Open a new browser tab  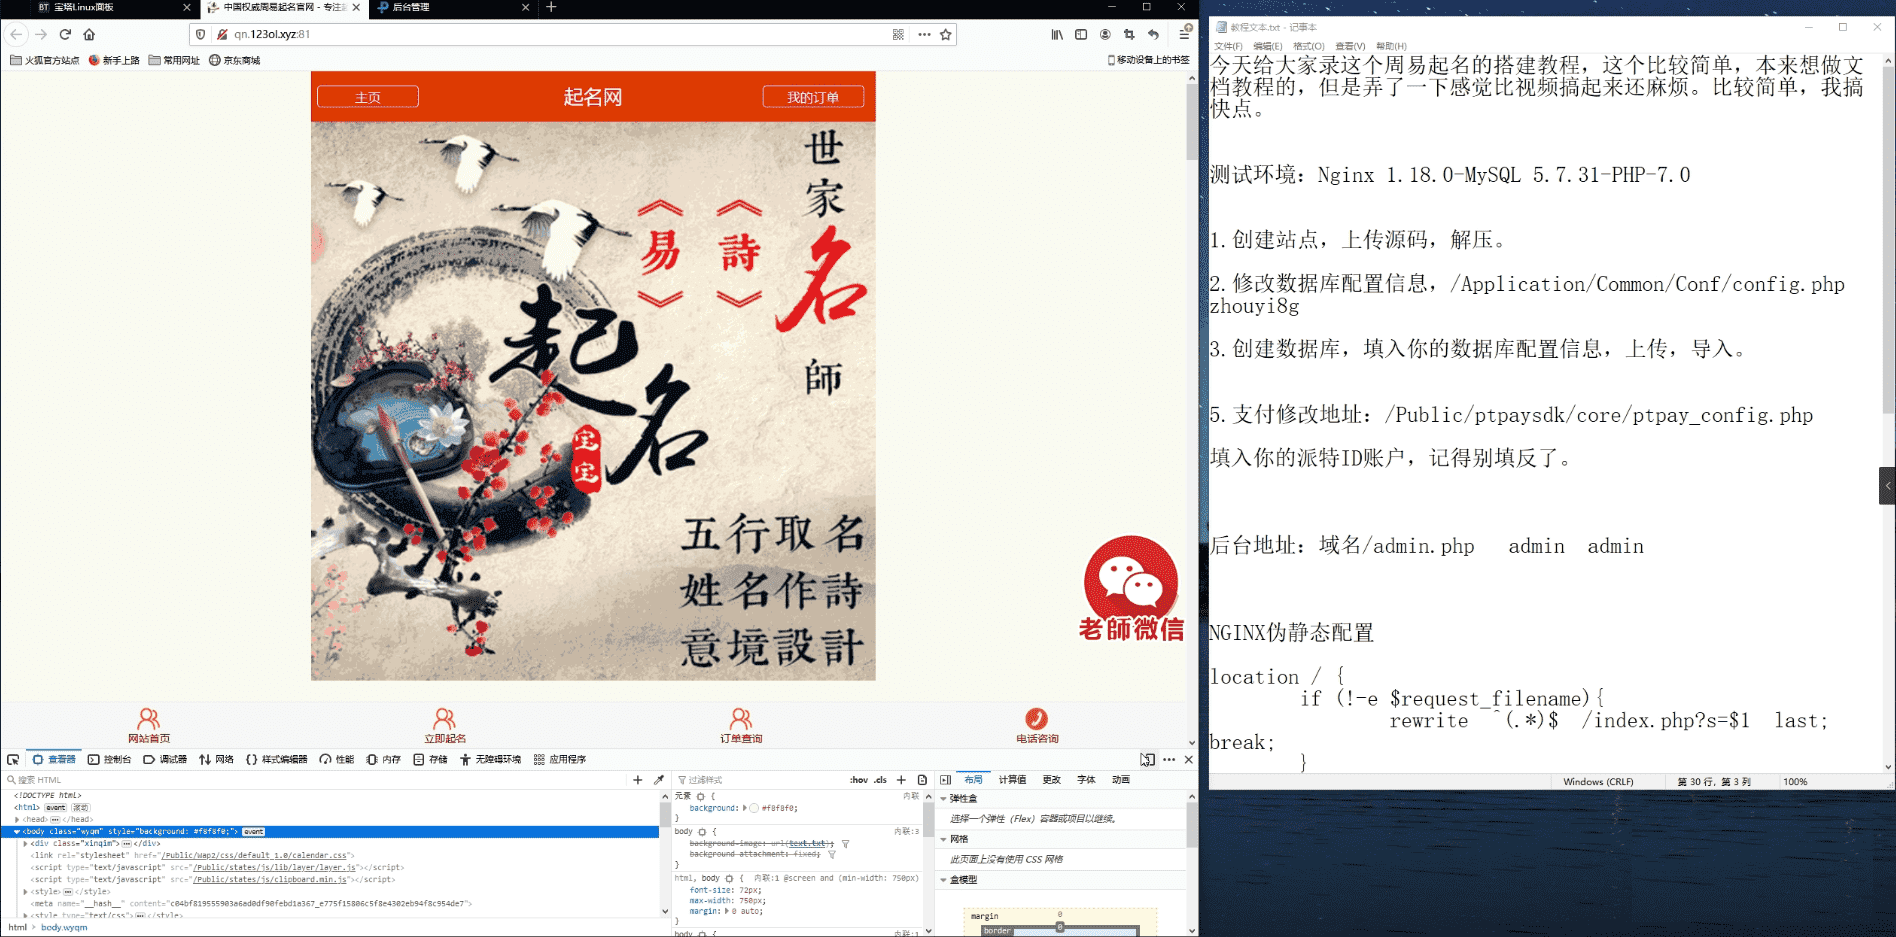pos(551,7)
